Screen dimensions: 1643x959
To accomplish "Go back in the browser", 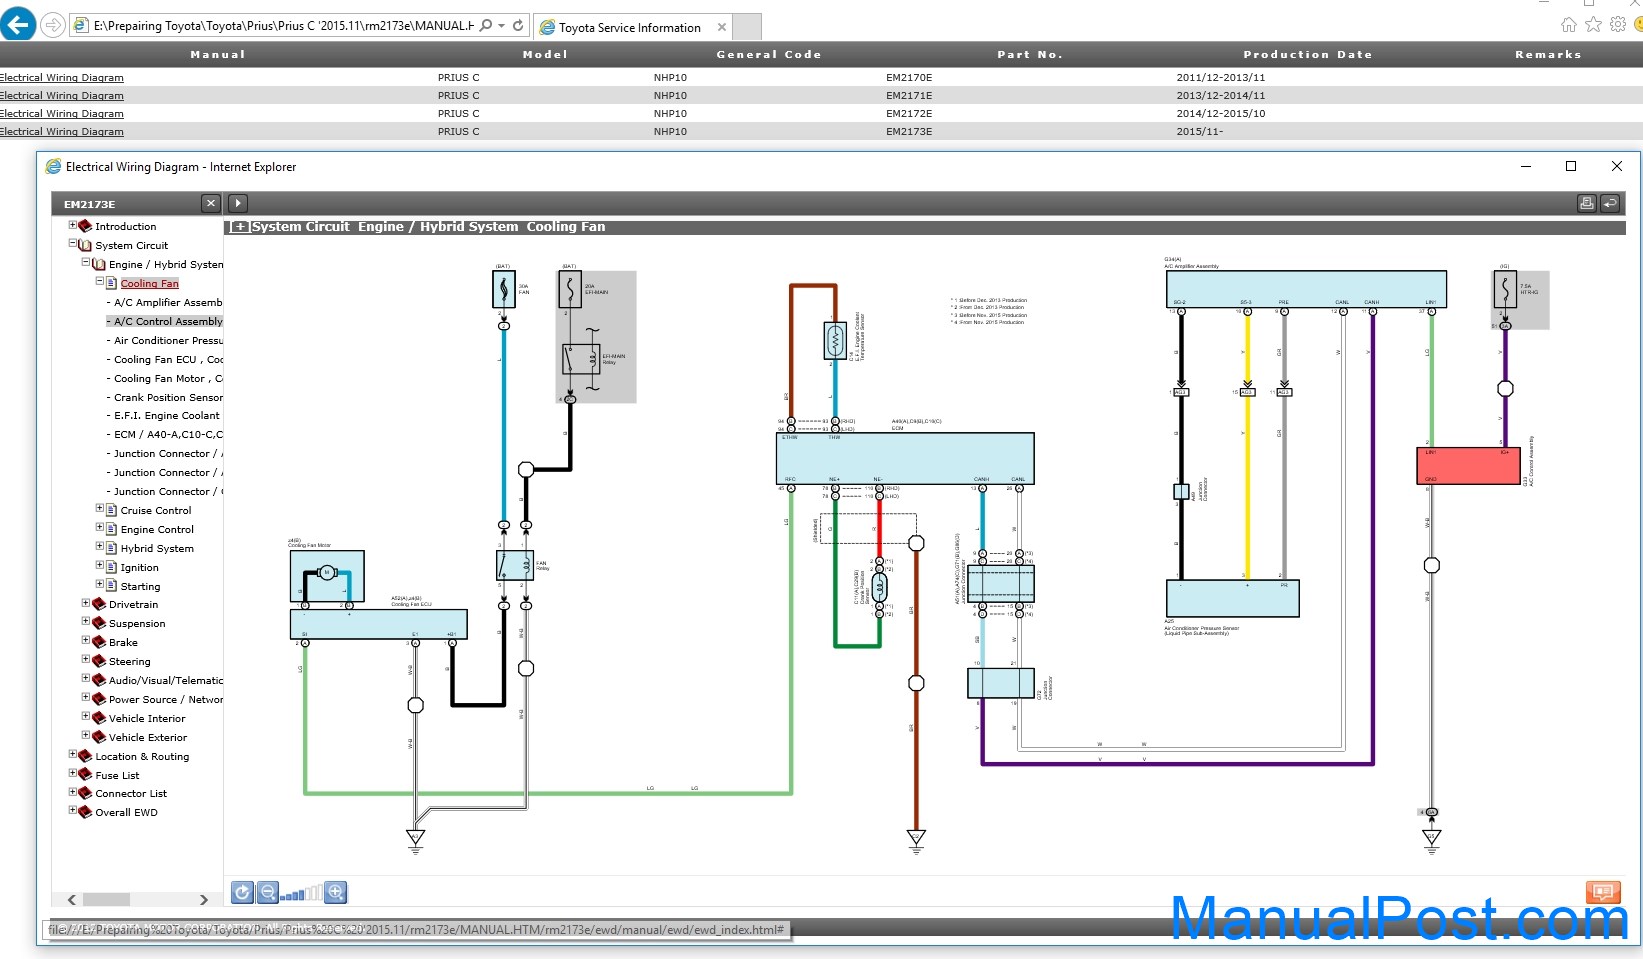I will [x=19, y=24].
